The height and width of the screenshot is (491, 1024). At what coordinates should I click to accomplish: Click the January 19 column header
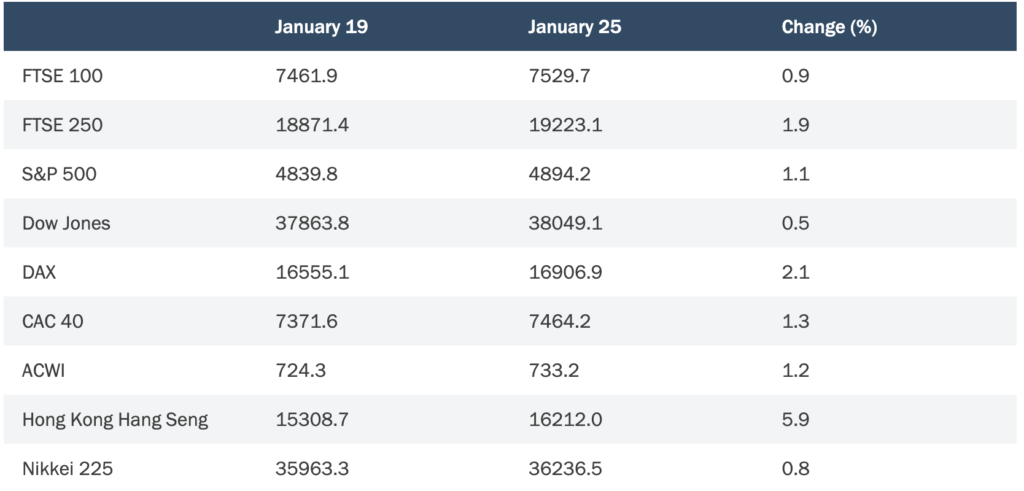(x=321, y=27)
